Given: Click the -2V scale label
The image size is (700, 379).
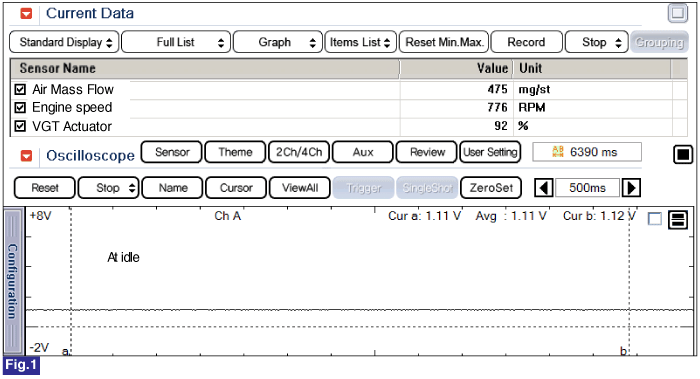Looking at the screenshot, I should click(39, 347).
